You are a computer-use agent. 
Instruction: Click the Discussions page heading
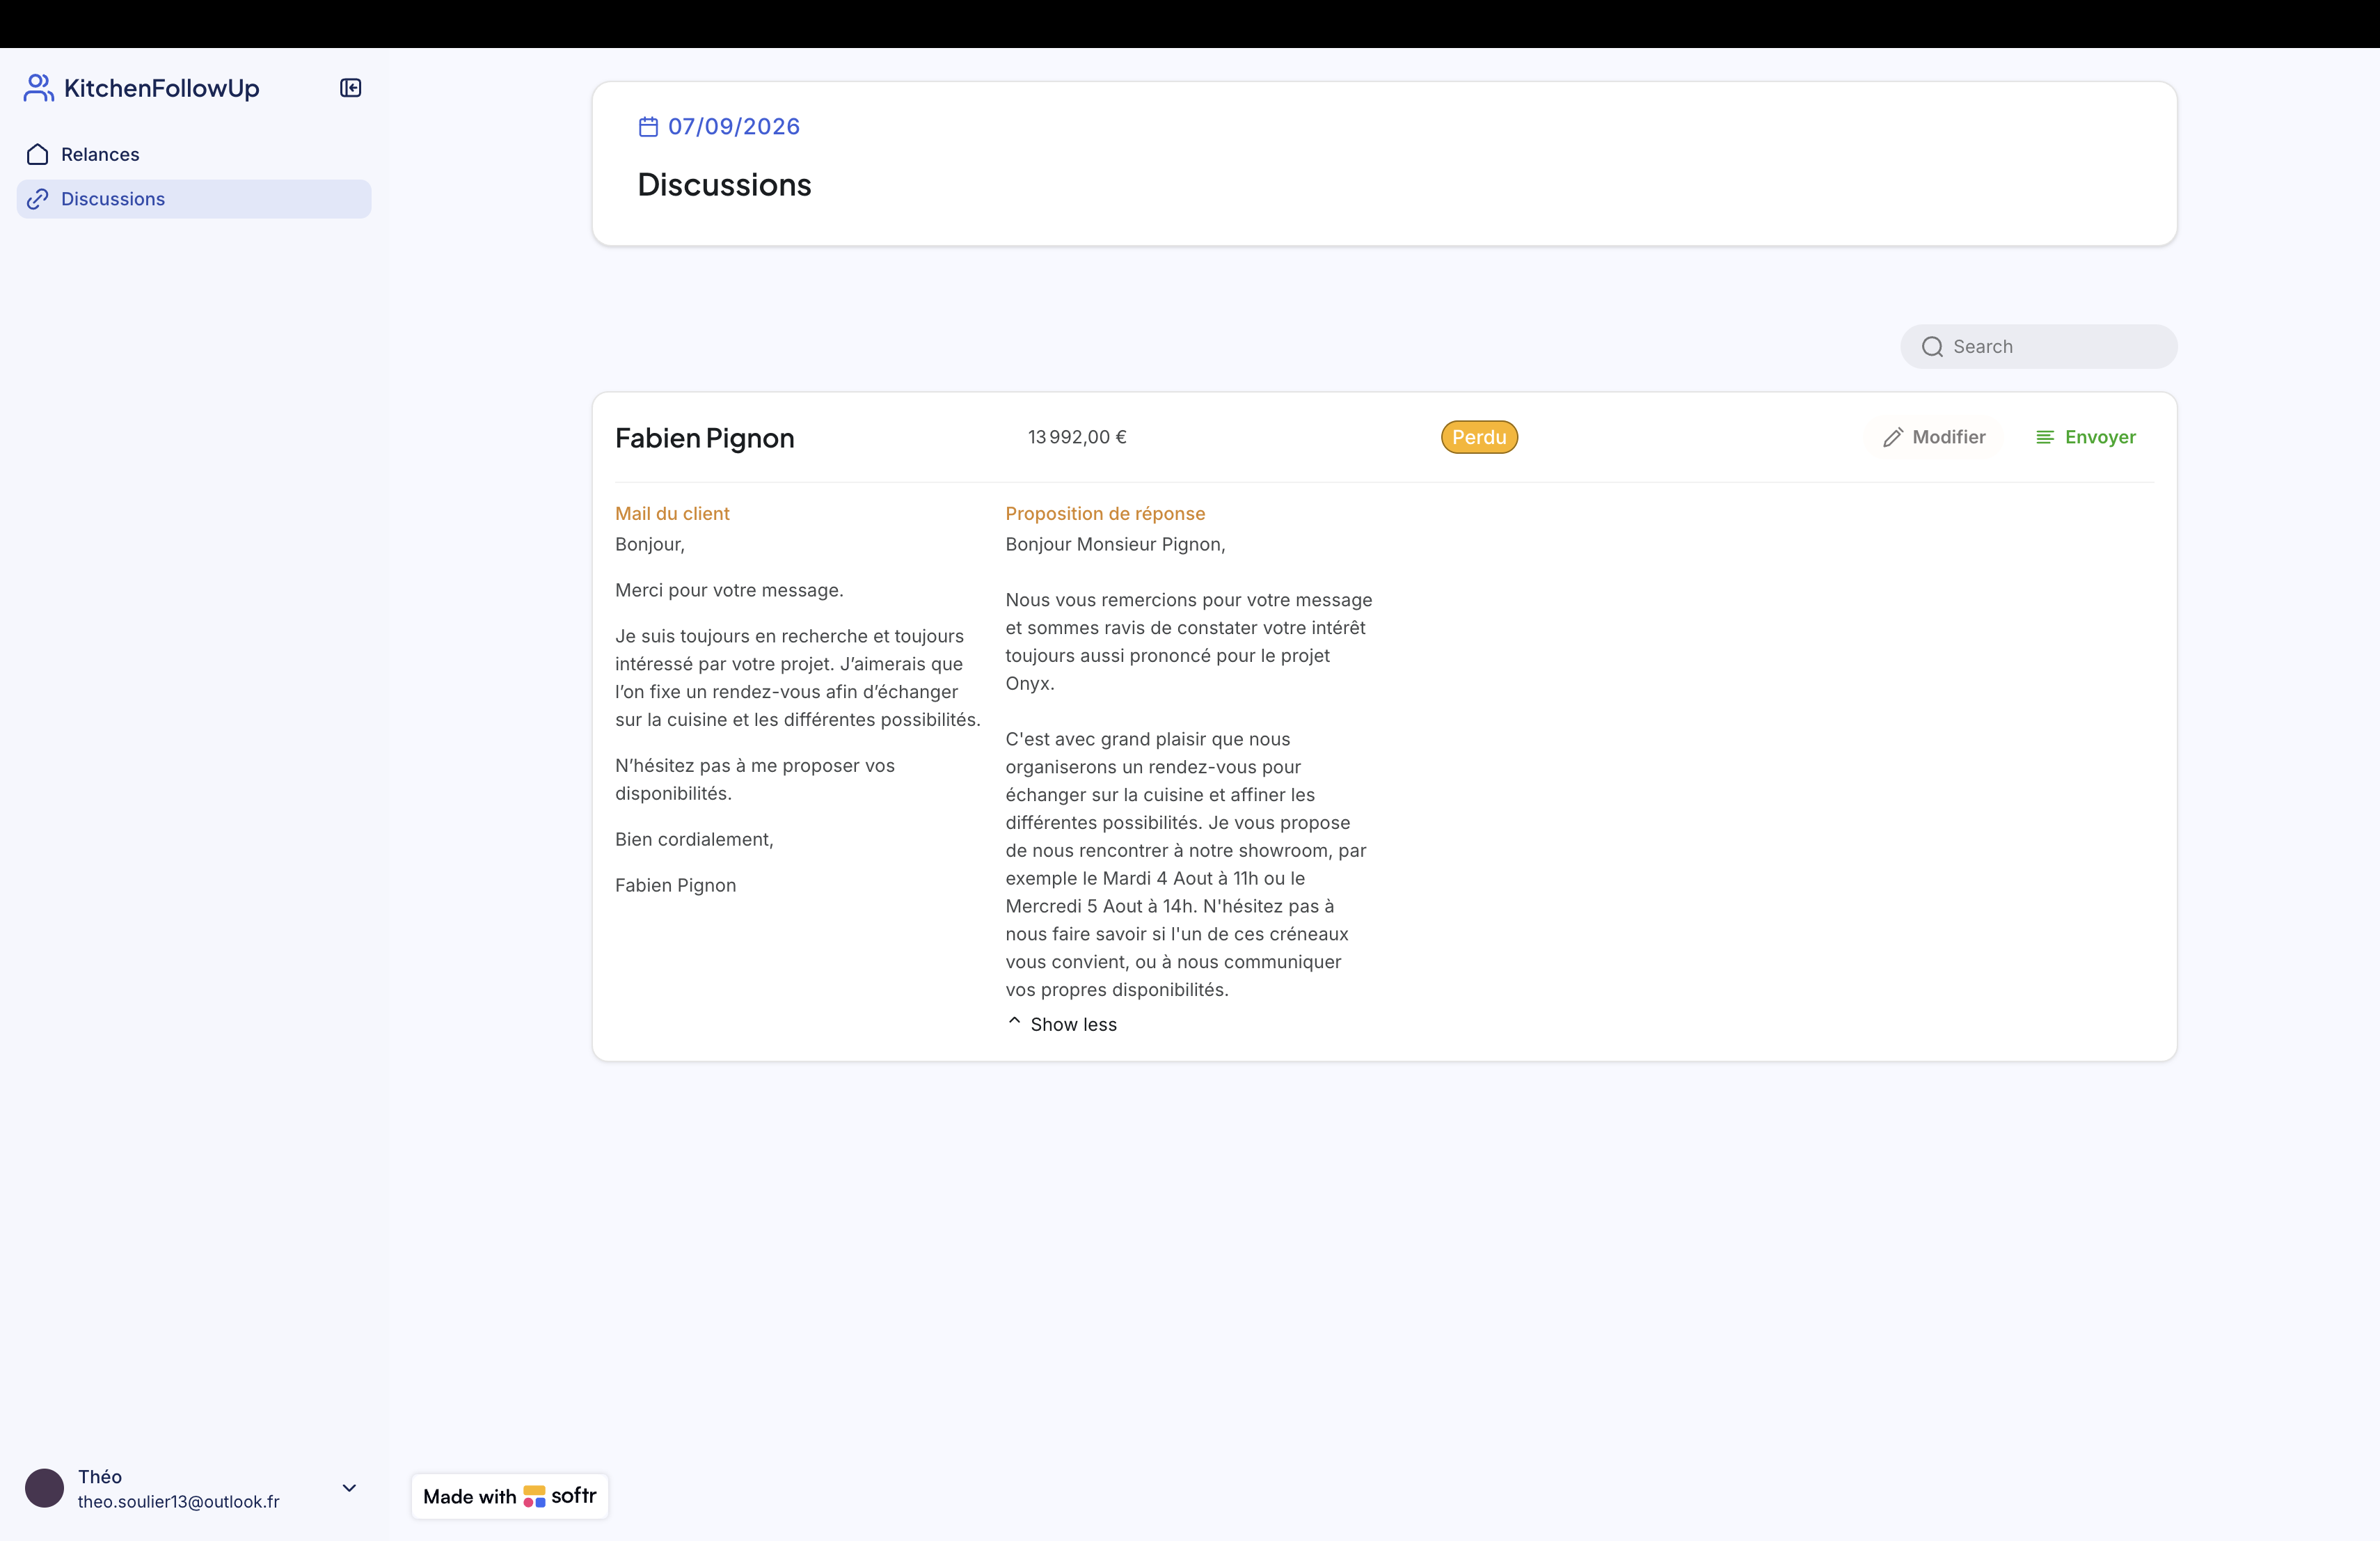(x=724, y=185)
